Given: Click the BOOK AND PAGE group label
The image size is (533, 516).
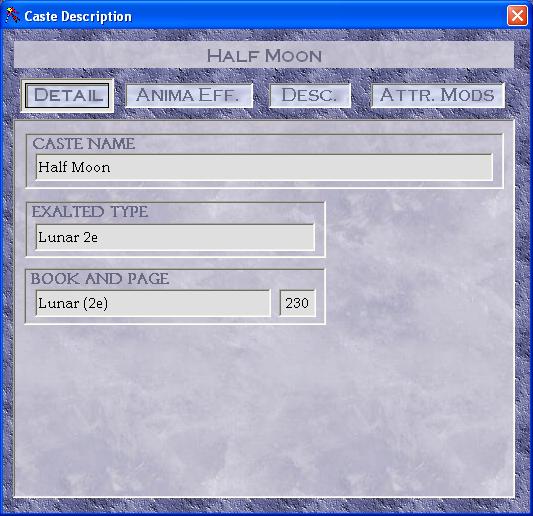Looking at the screenshot, I should [x=100, y=279].
